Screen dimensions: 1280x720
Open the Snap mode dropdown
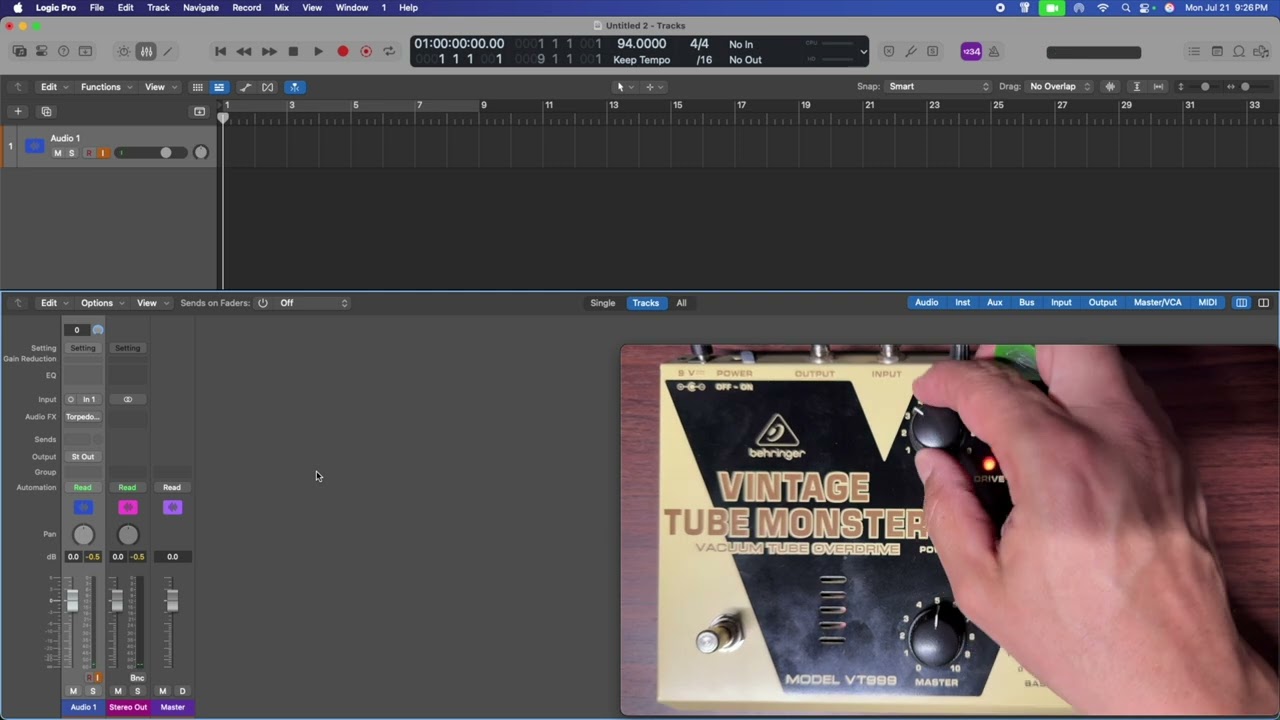point(938,87)
